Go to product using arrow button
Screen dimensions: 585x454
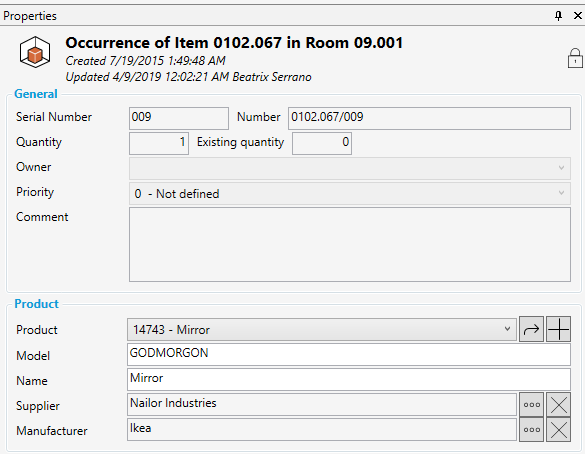pyautogui.click(x=531, y=329)
